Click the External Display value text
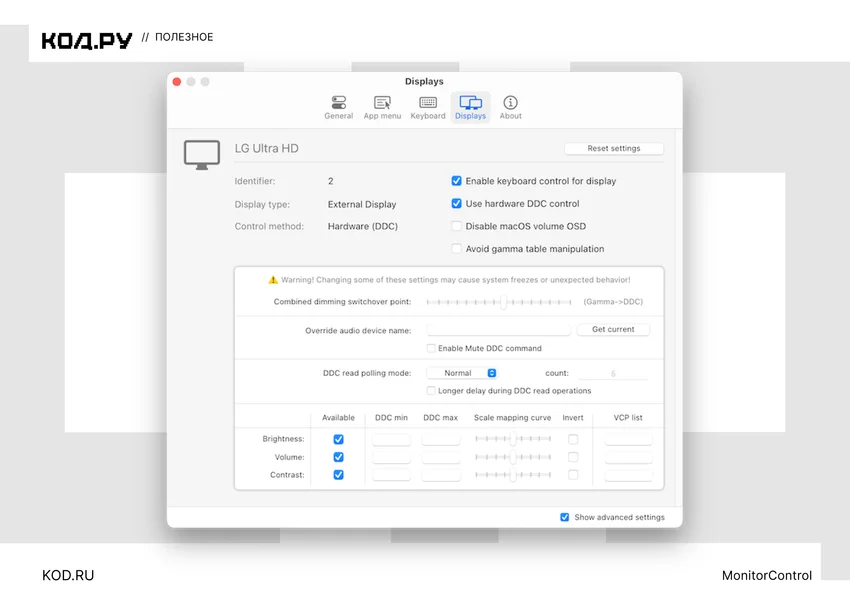The height and width of the screenshot is (605, 850). tap(362, 204)
